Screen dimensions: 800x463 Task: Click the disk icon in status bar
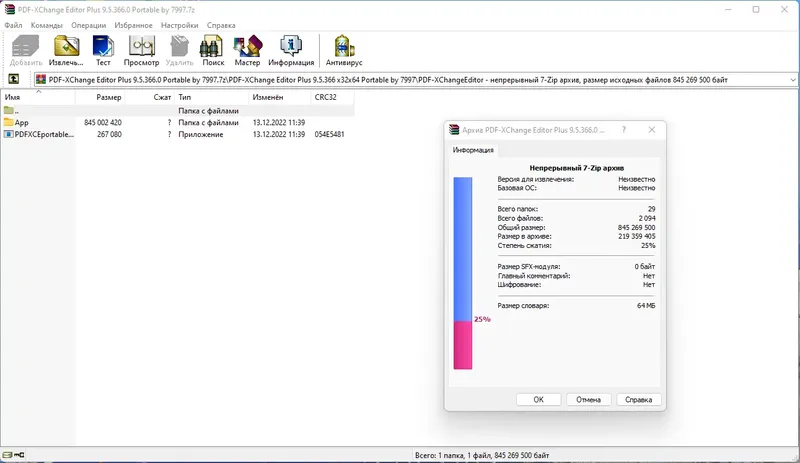click(x=7, y=455)
